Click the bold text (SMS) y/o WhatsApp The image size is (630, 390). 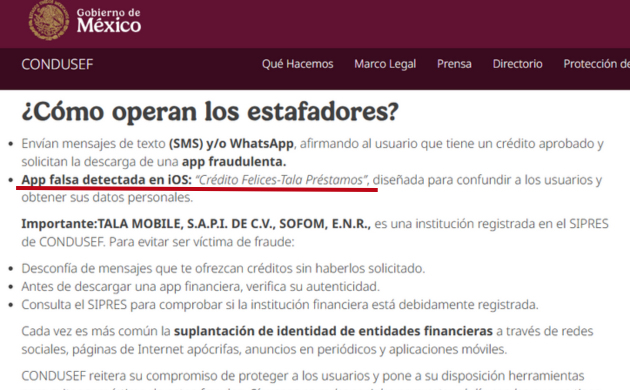coord(231,143)
